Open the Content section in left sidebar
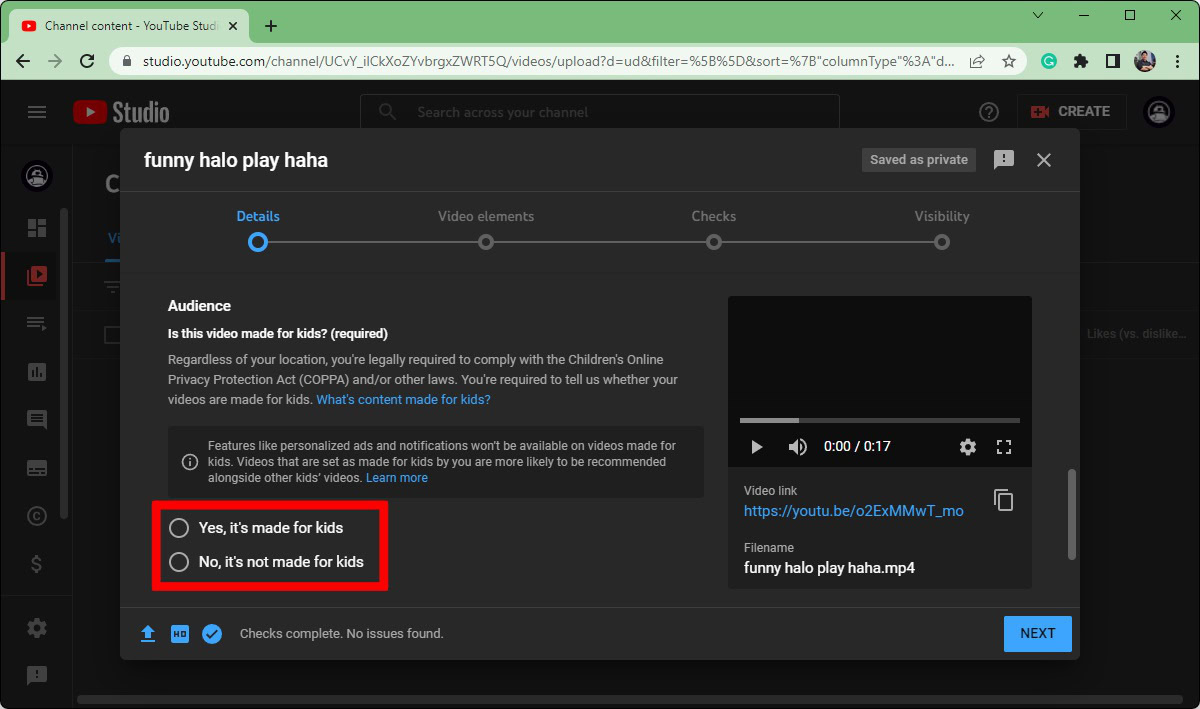The width and height of the screenshot is (1200, 709). (37, 275)
